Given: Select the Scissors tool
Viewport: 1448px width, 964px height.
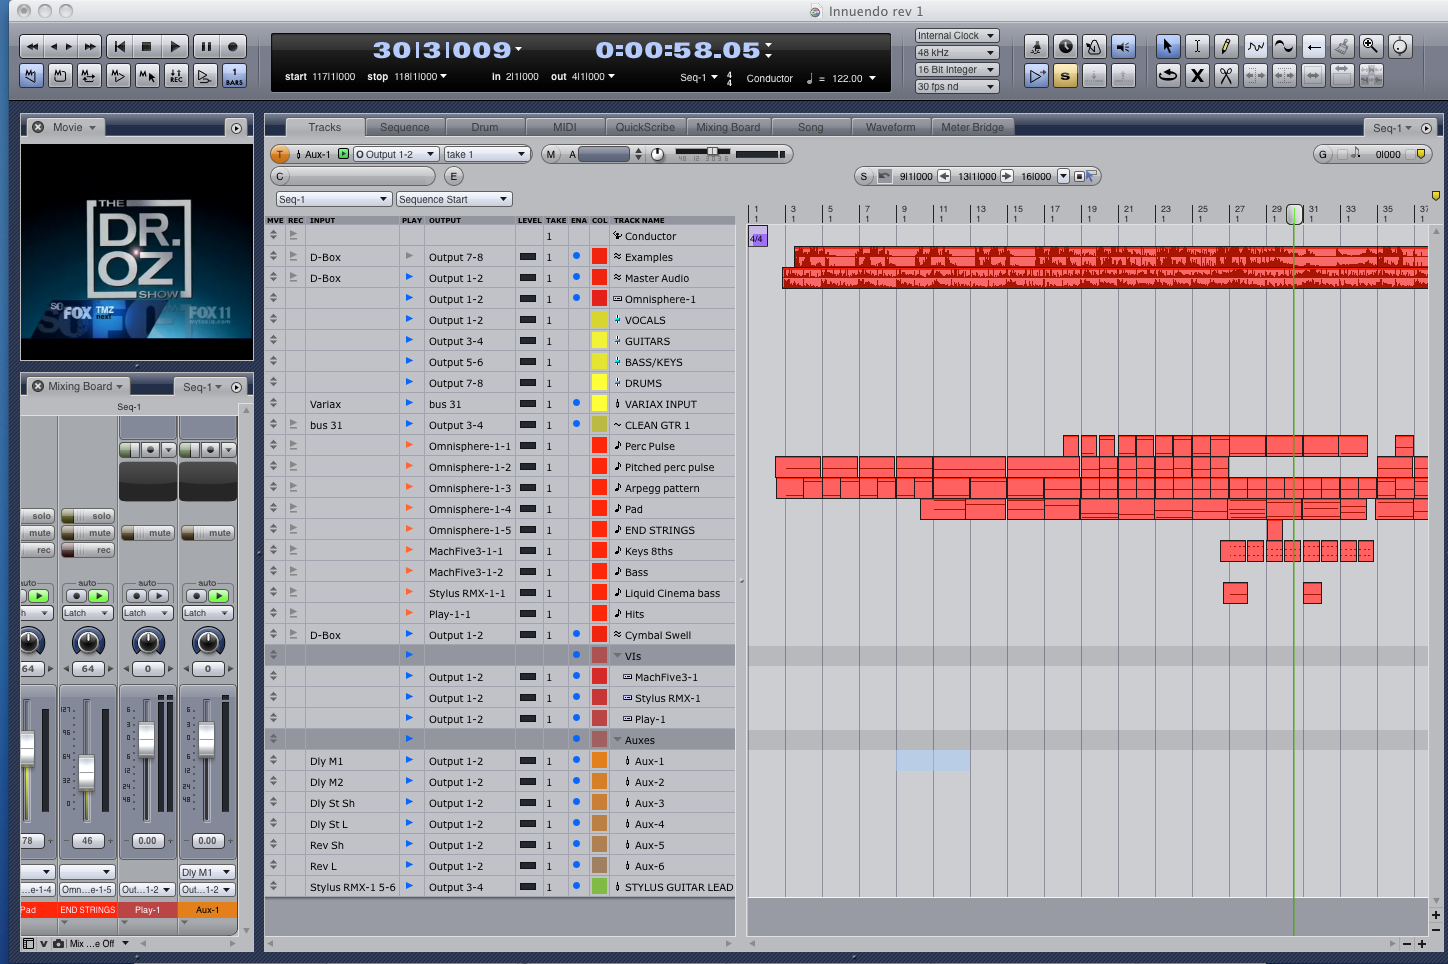Looking at the screenshot, I should click(x=1226, y=75).
